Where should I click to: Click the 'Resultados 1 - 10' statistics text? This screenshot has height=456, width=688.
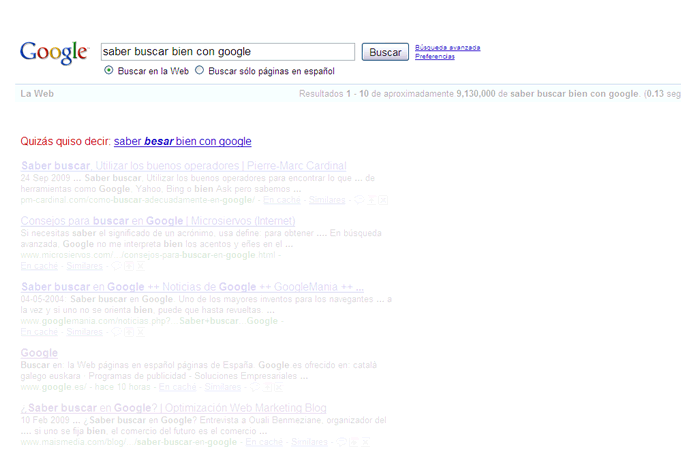(490, 94)
